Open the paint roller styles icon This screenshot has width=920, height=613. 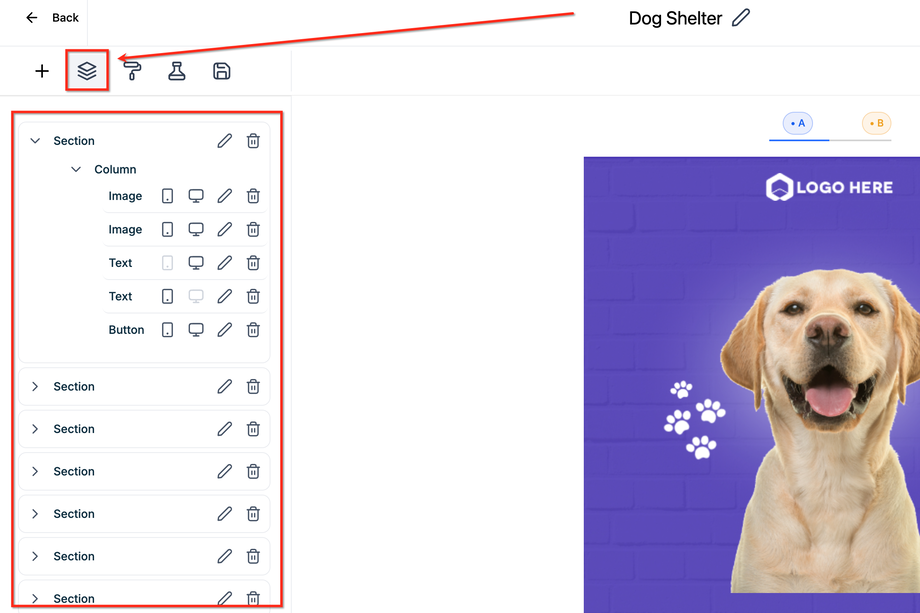(132, 71)
